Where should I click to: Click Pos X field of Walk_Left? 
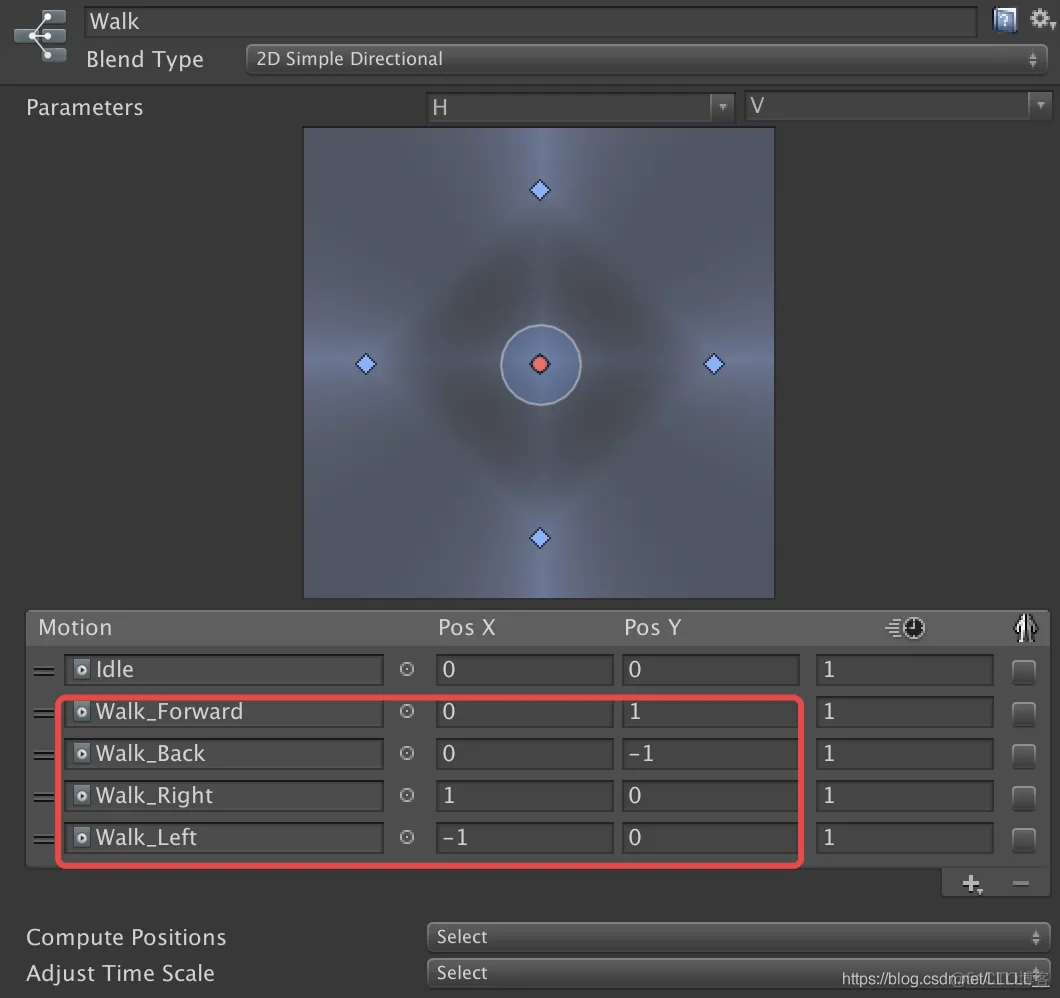coord(524,837)
